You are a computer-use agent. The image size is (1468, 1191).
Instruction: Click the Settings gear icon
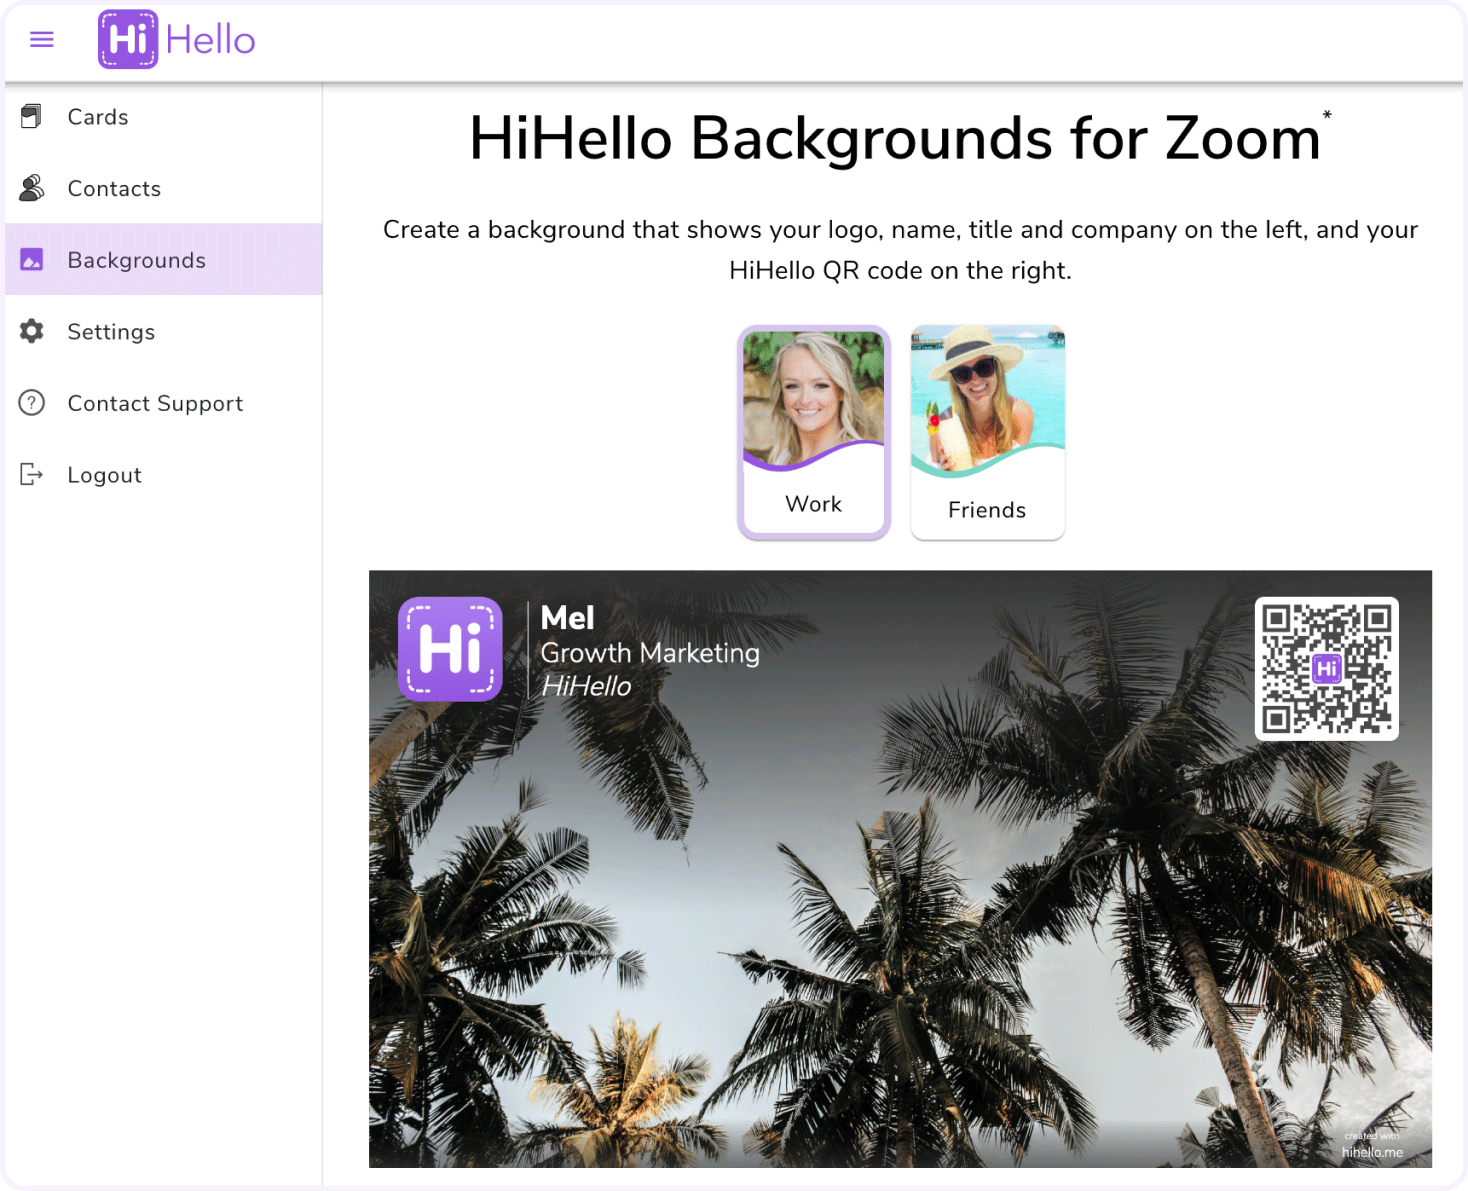click(x=32, y=331)
